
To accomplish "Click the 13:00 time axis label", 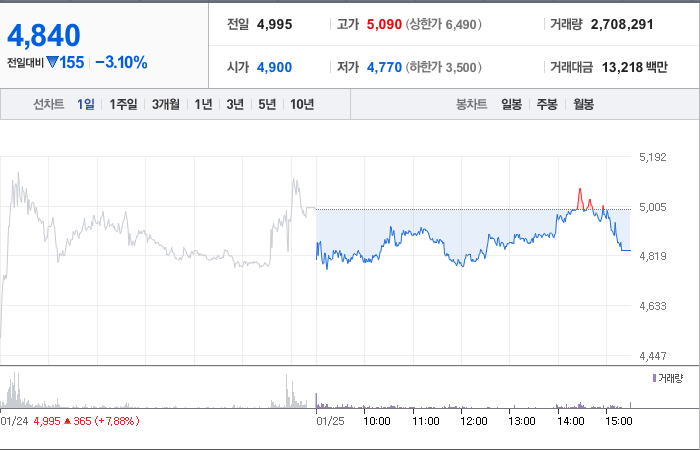I will 522,421.
